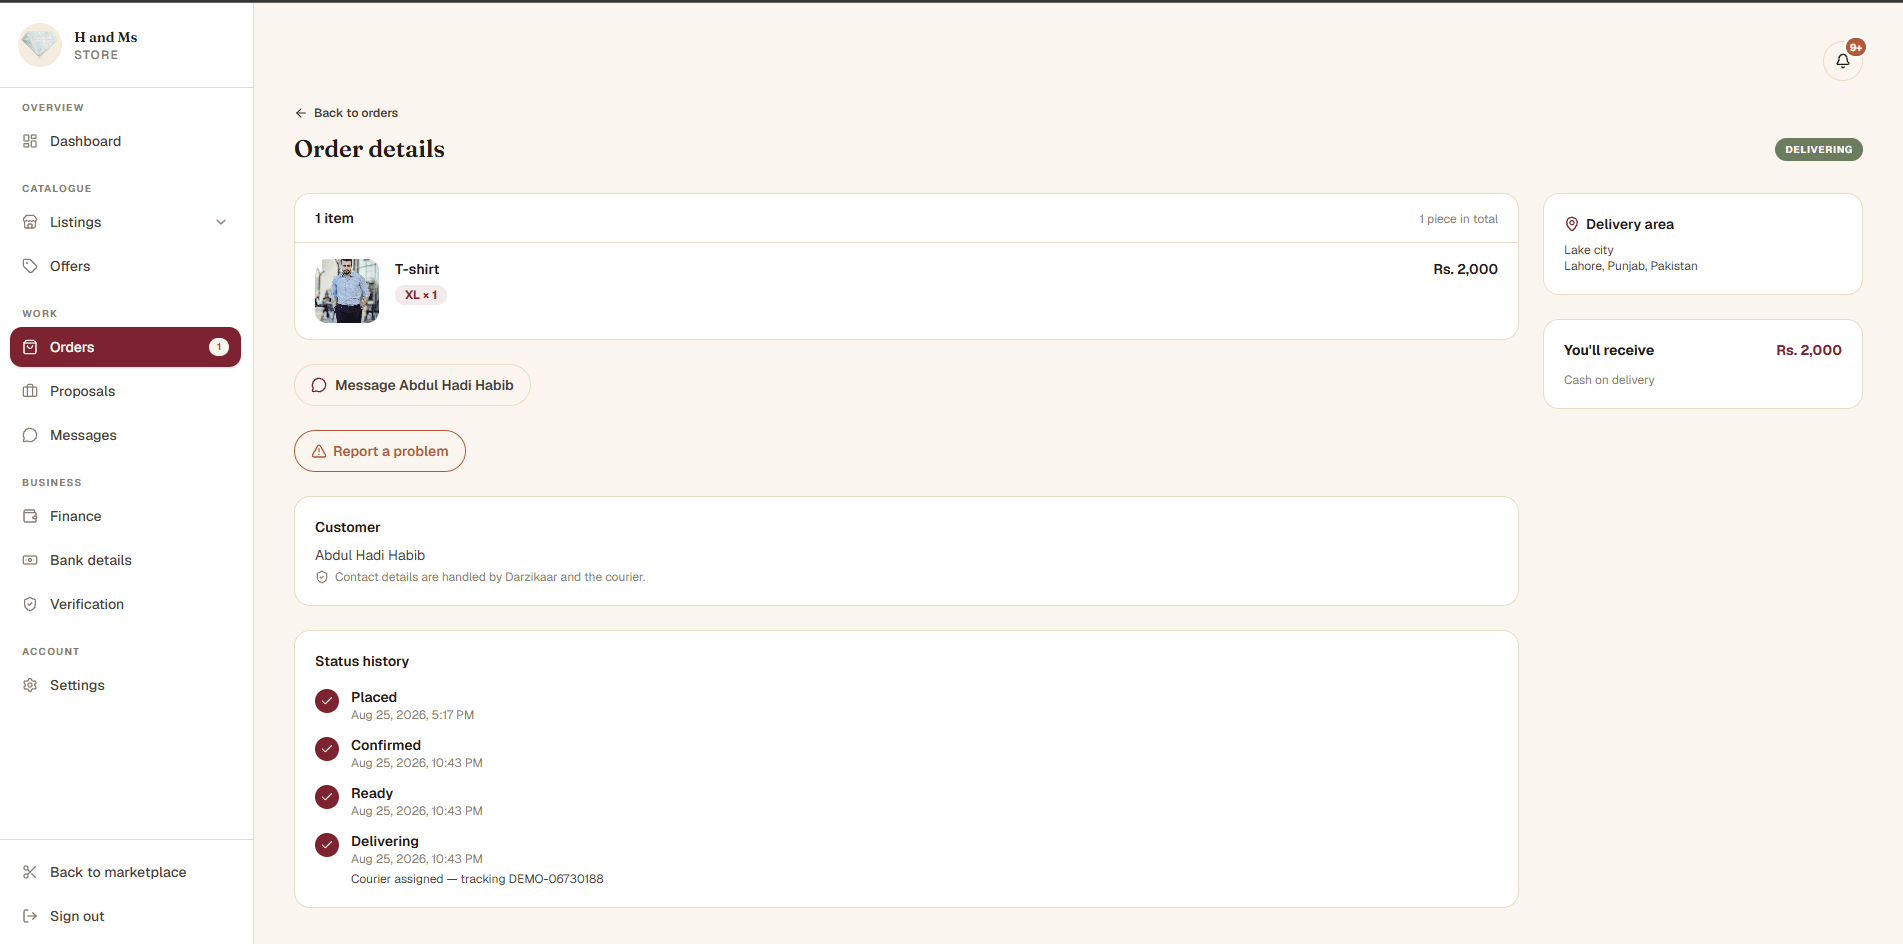Viewport: 1903px width, 944px height.
Task: Message Abdul Hadi Habib
Action: pyautogui.click(x=412, y=385)
